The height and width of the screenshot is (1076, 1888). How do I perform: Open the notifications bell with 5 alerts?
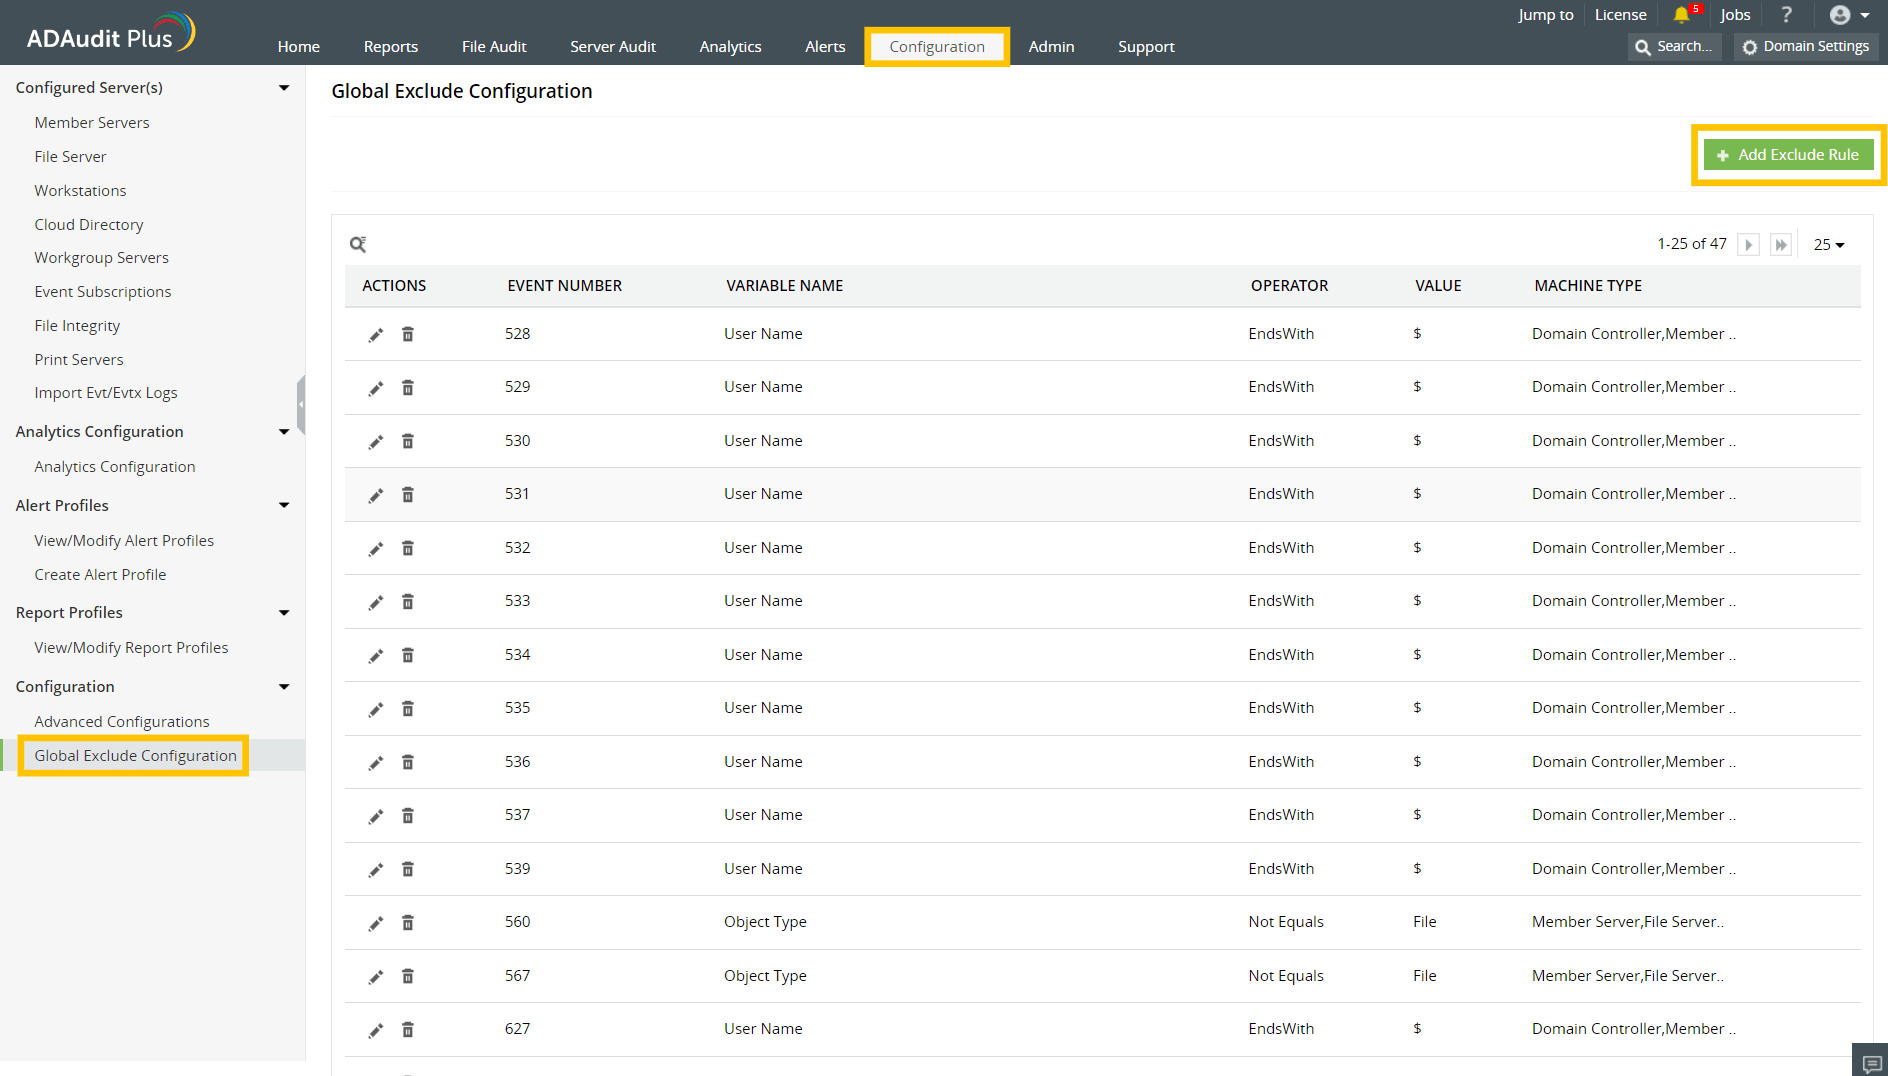pos(1682,14)
